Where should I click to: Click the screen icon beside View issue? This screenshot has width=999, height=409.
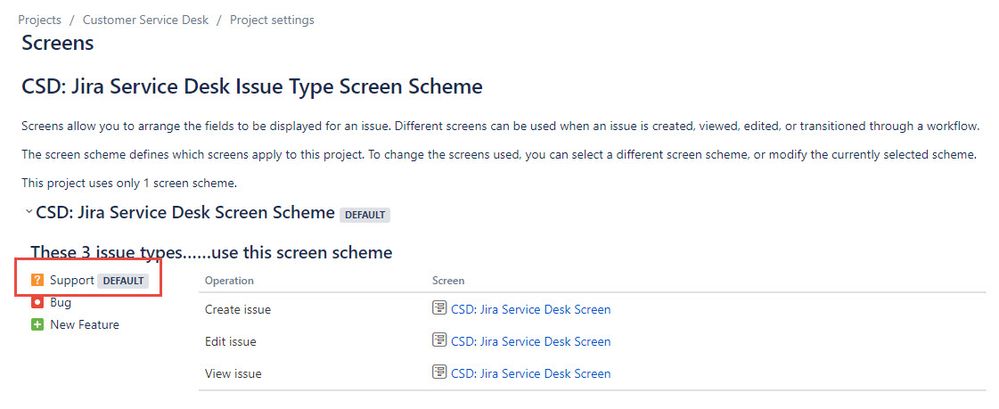[439, 373]
